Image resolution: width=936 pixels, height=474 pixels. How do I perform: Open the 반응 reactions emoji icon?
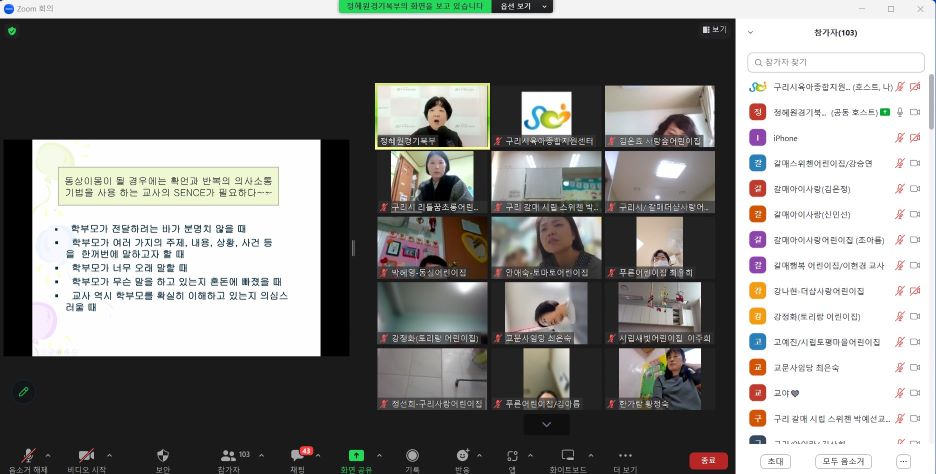[x=462, y=455]
